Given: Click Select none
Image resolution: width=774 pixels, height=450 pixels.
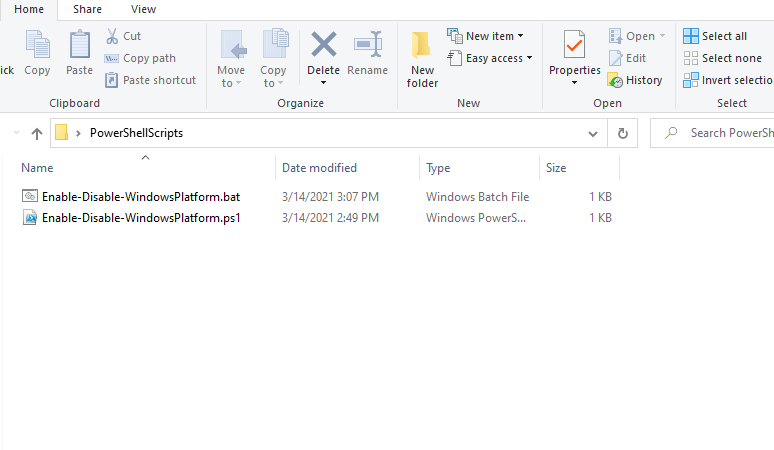Looking at the screenshot, I should click(723, 58).
